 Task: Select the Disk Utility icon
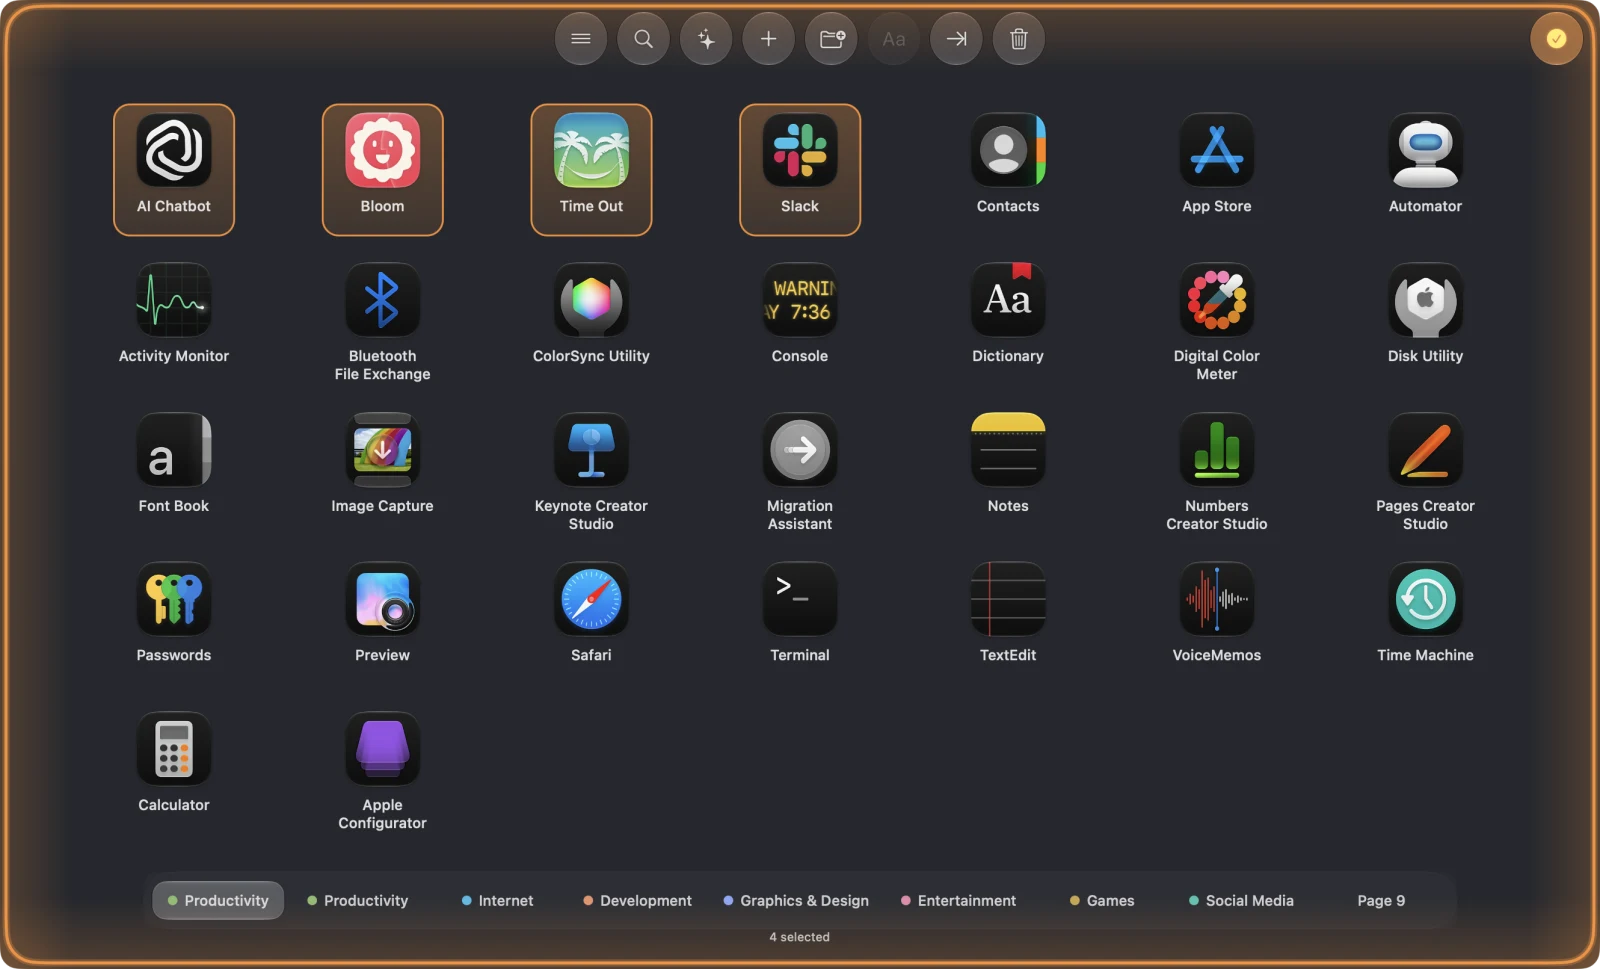[x=1425, y=300]
